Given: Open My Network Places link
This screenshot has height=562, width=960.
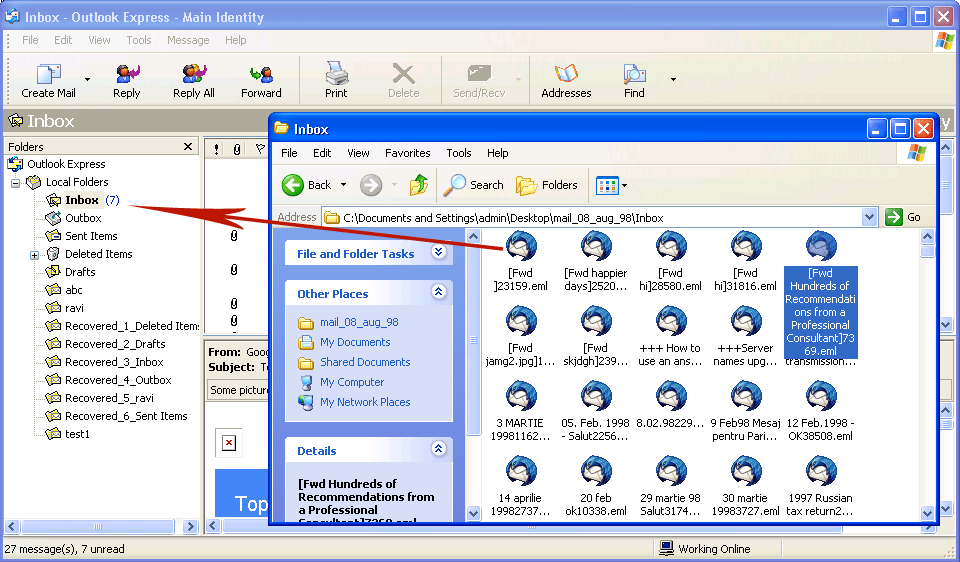Looking at the screenshot, I should tap(365, 402).
